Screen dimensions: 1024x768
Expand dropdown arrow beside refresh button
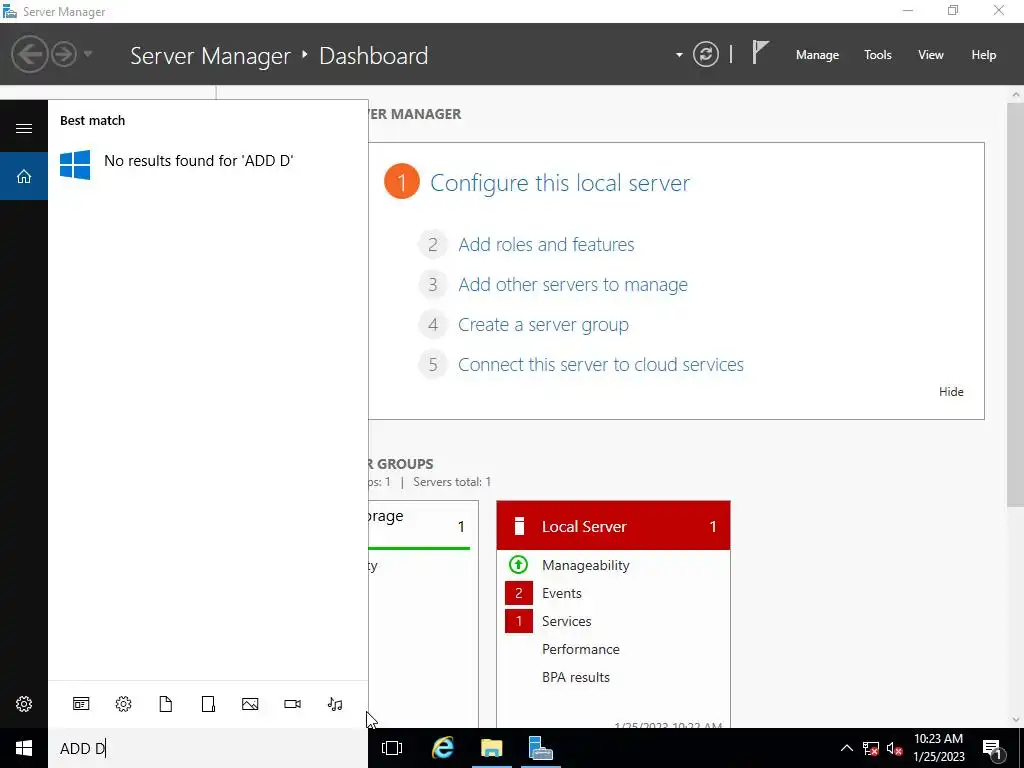679,55
